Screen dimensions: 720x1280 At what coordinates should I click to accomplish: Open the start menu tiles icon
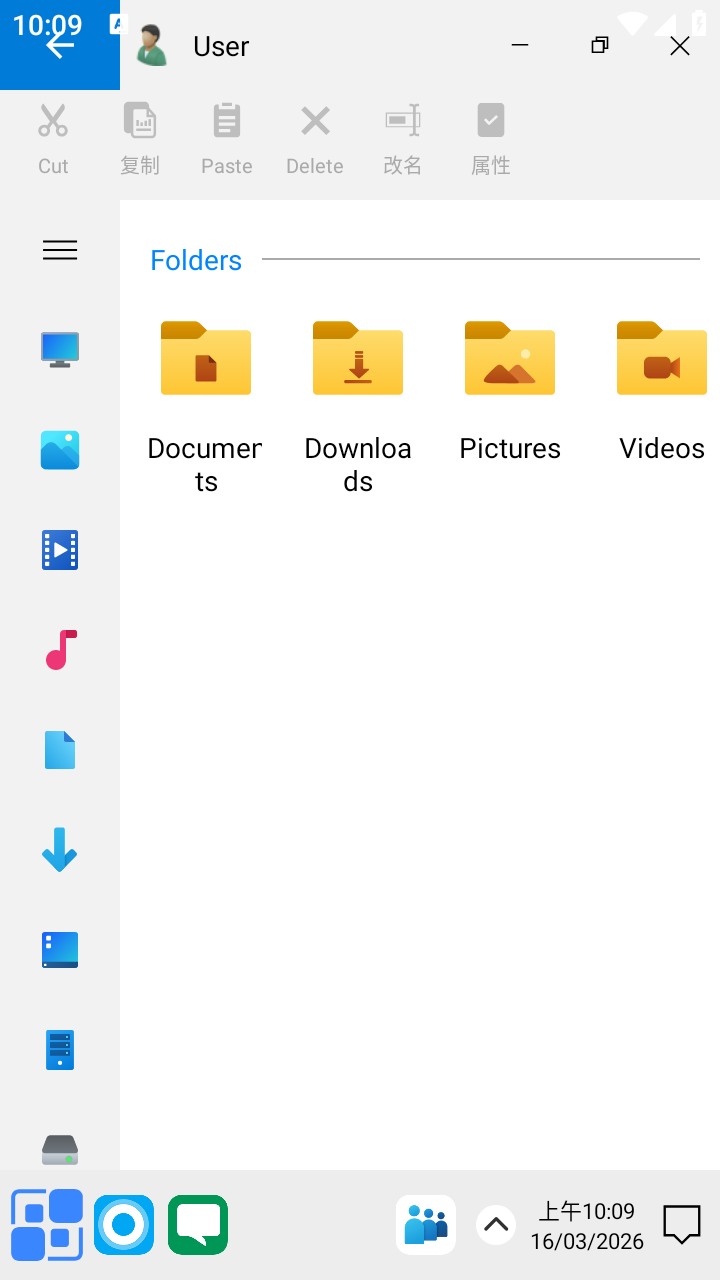tap(47, 1225)
